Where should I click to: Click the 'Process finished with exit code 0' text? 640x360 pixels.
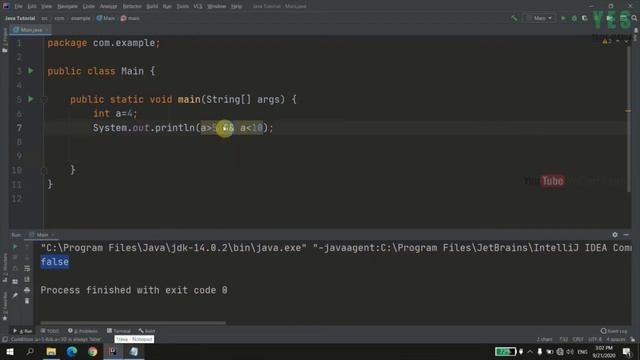coord(134,290)
